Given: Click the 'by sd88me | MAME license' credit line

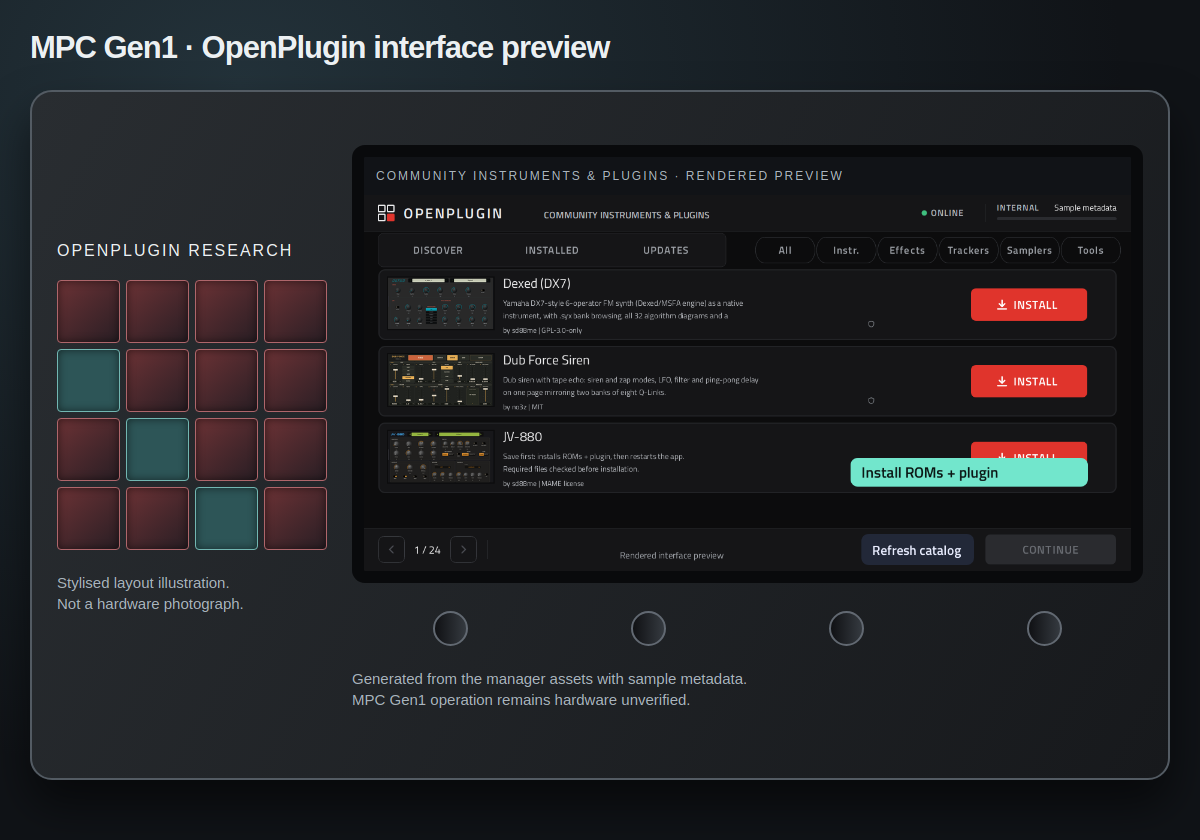Looking at the screenshot, I should (543, 483).
